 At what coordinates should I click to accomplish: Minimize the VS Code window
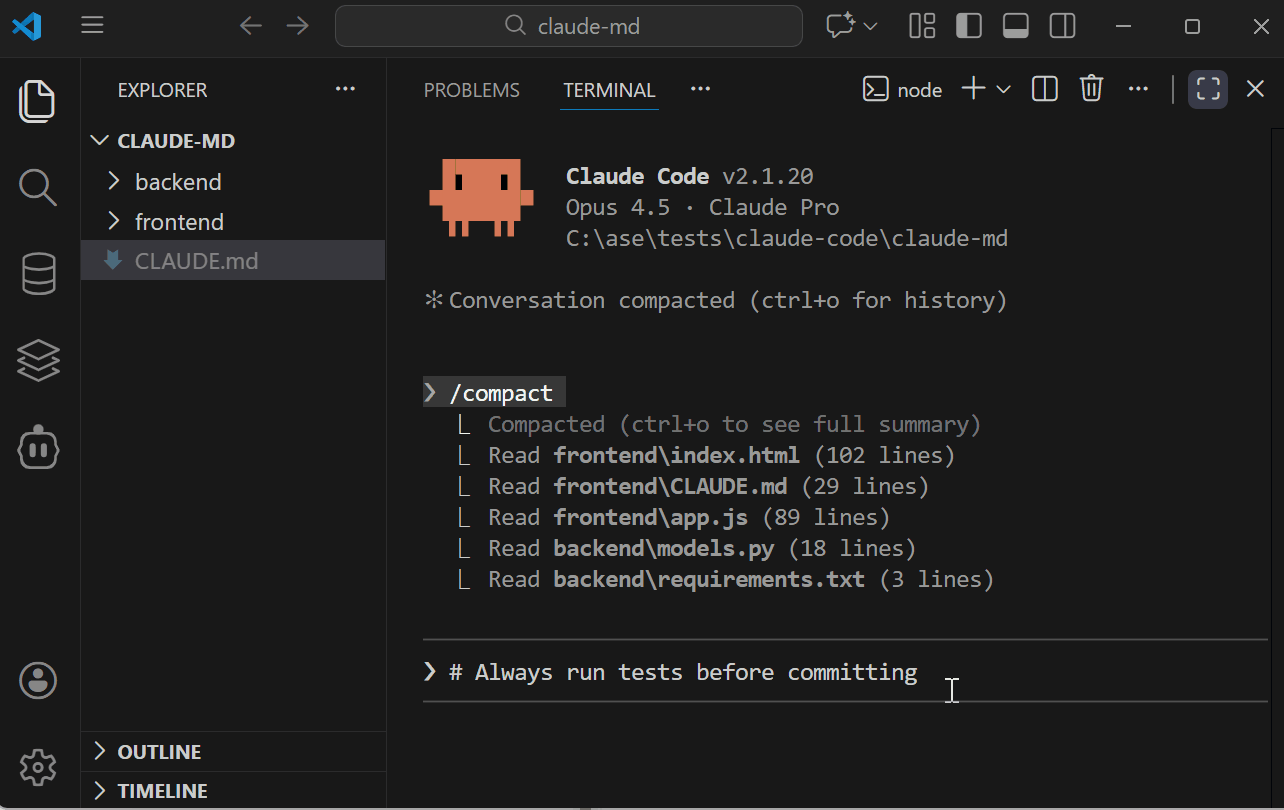(1126, 26)
